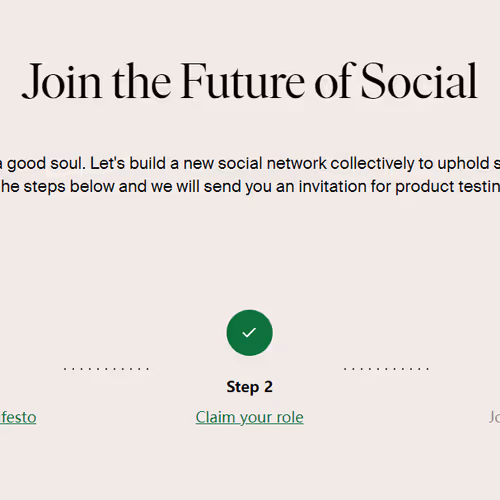
Task: Click the phrase 'new social network'
Action: pos(255,163)
